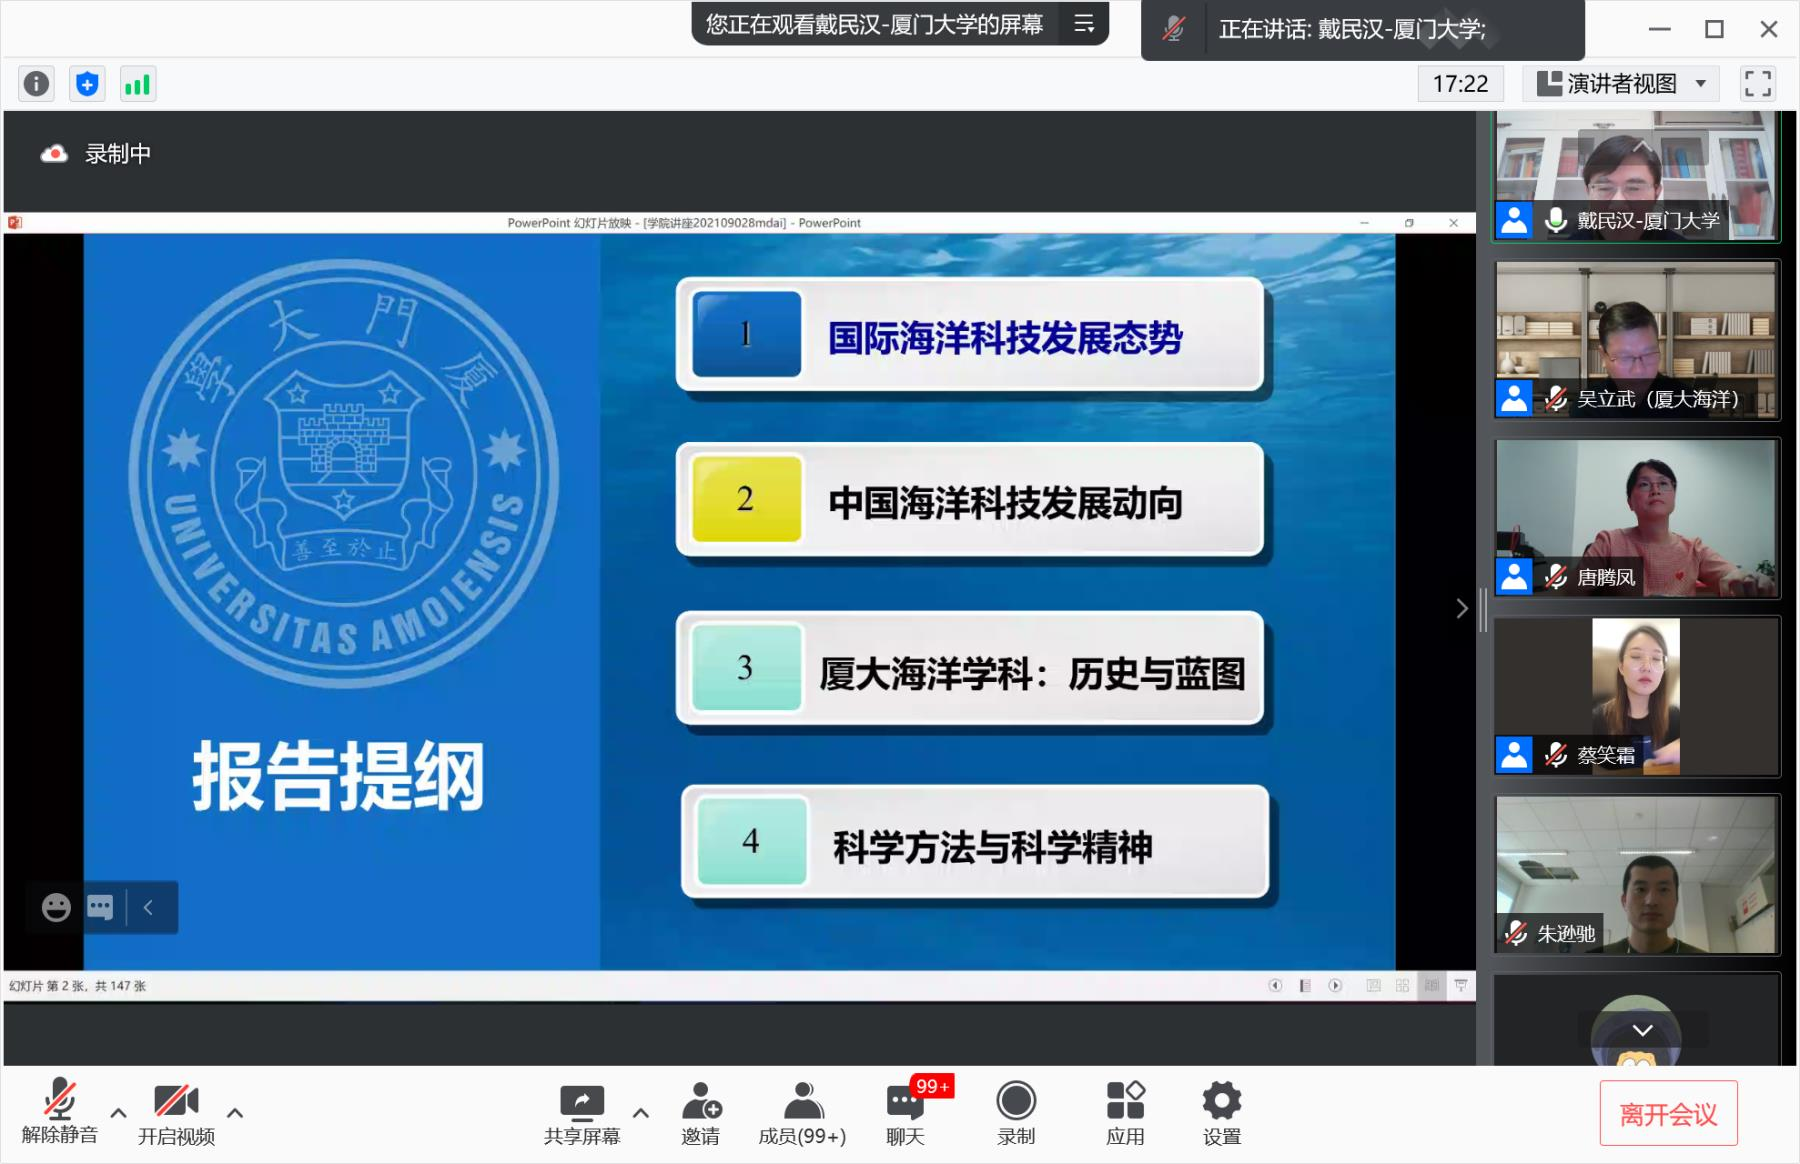This screenshot has height=1164, width=1800.
Task: Start recording with 录制 button
Action: [x=1015, y=1112]
